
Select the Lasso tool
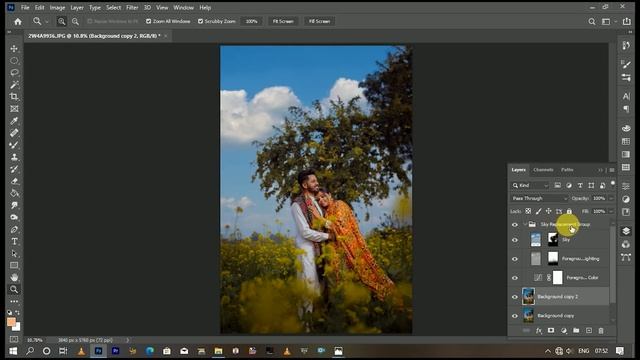click(14, 73)
